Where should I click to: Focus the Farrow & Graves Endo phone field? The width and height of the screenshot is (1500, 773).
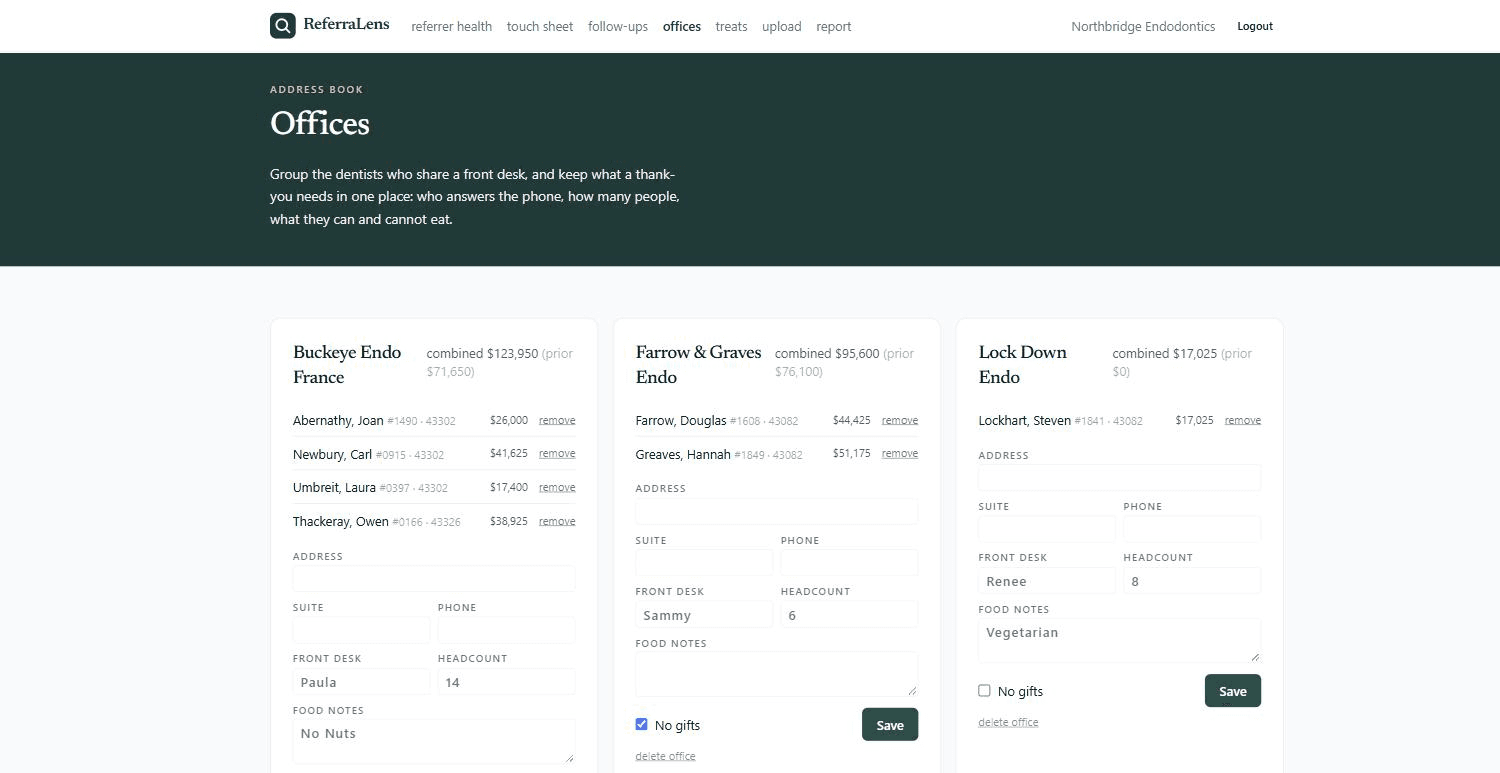click(849, 562)
